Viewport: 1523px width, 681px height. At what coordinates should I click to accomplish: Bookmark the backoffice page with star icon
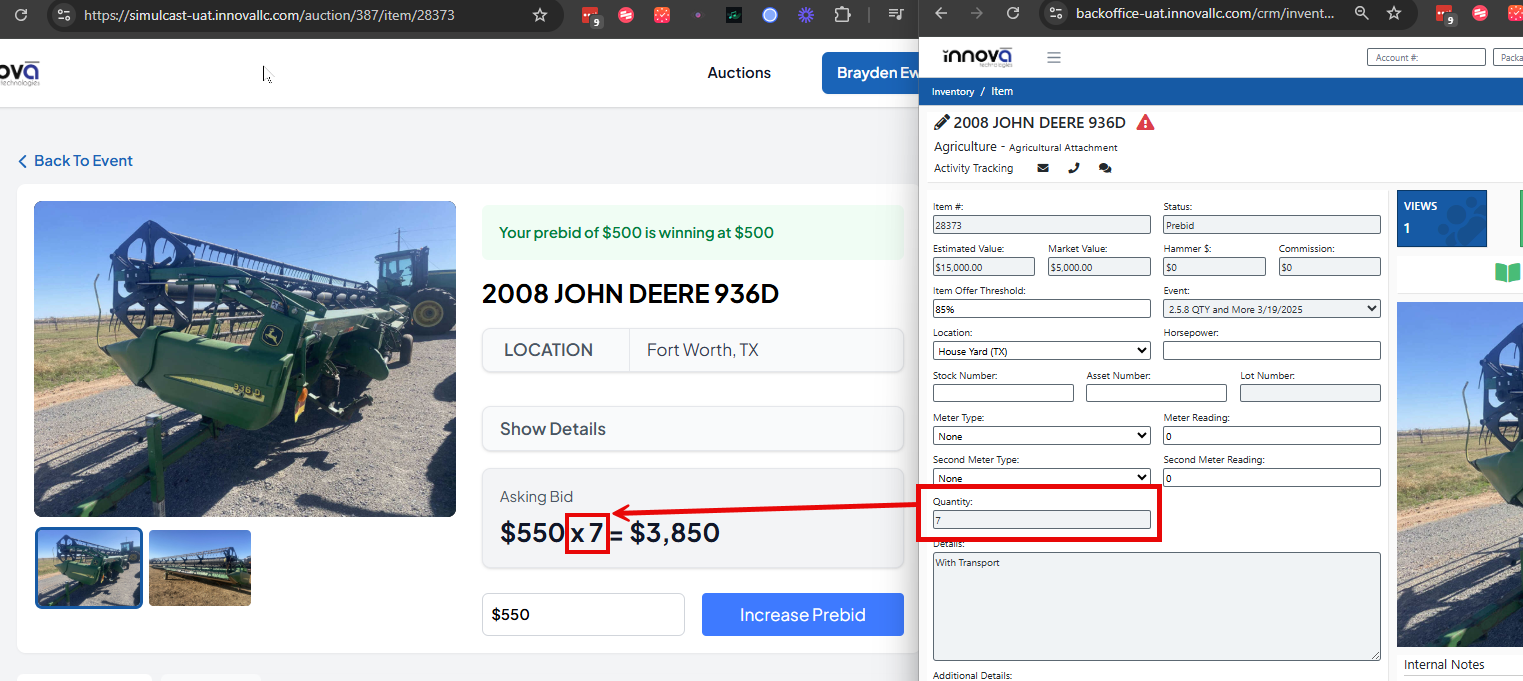point(1394,13)
